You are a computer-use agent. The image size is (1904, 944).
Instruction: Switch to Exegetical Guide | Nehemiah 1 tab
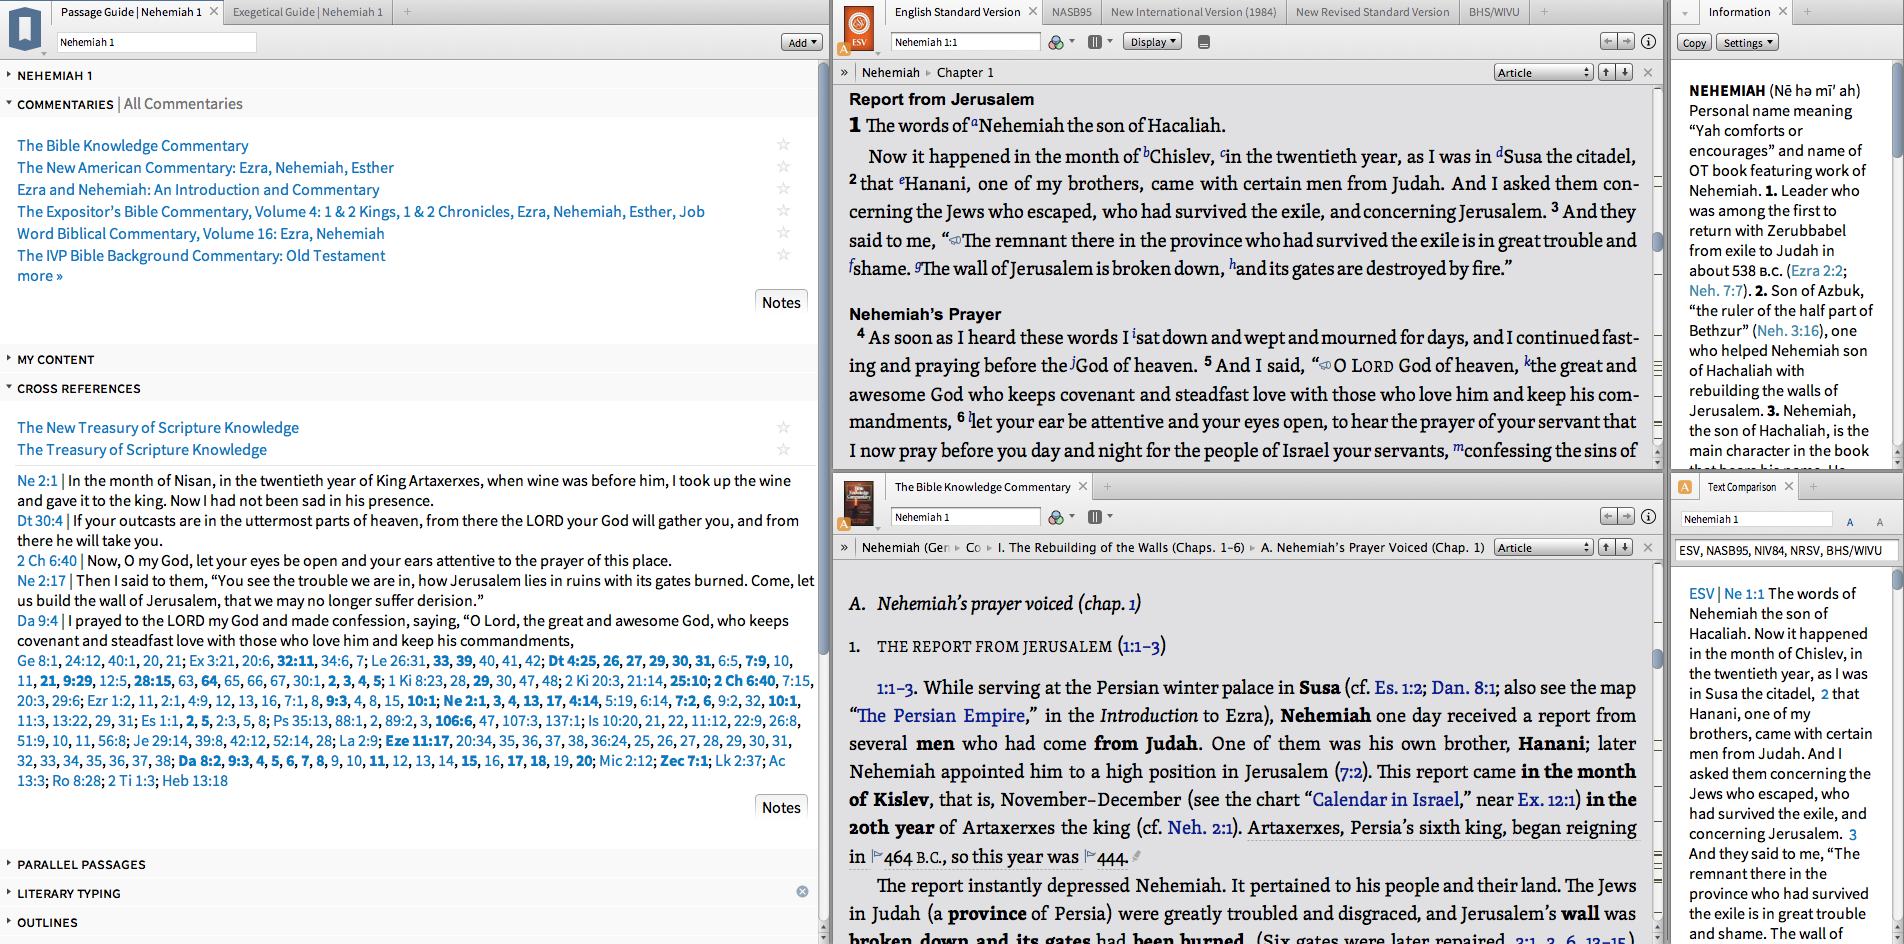pos(307,12)
